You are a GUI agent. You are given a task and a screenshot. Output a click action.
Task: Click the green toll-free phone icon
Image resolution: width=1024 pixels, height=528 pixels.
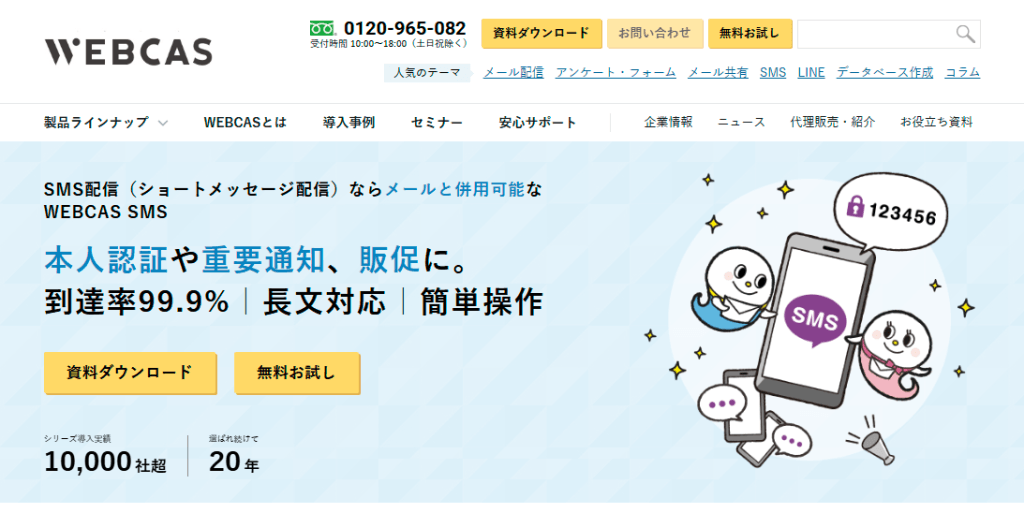click(x=322, y=28)
